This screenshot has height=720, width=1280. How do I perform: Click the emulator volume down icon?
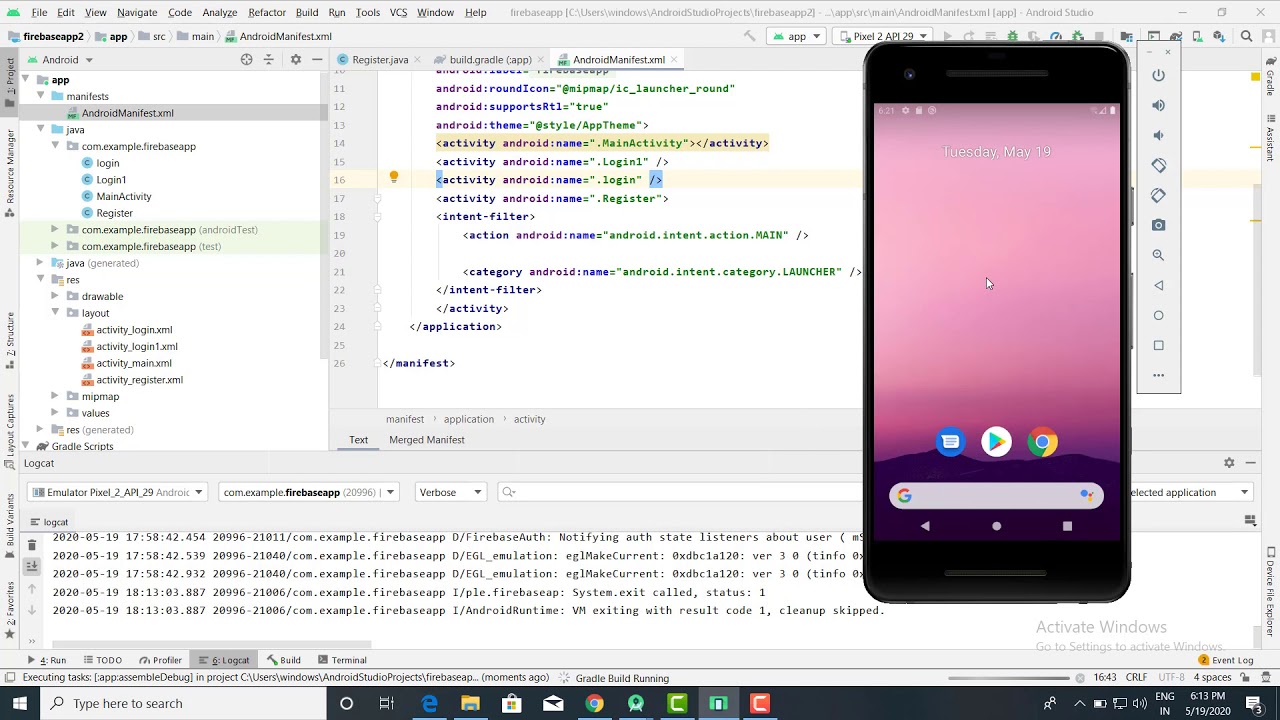coord(1158,135)
